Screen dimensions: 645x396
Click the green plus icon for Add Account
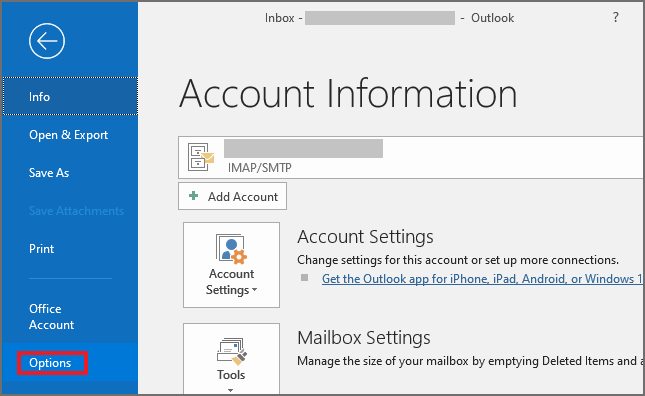click(x=193, y=196)
